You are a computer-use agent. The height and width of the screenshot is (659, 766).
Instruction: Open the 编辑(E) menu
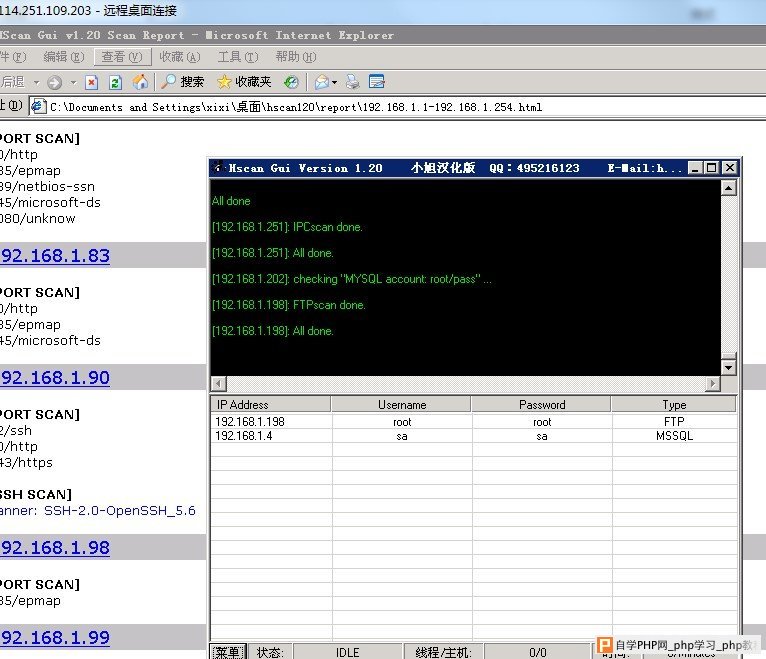point(64,57)
